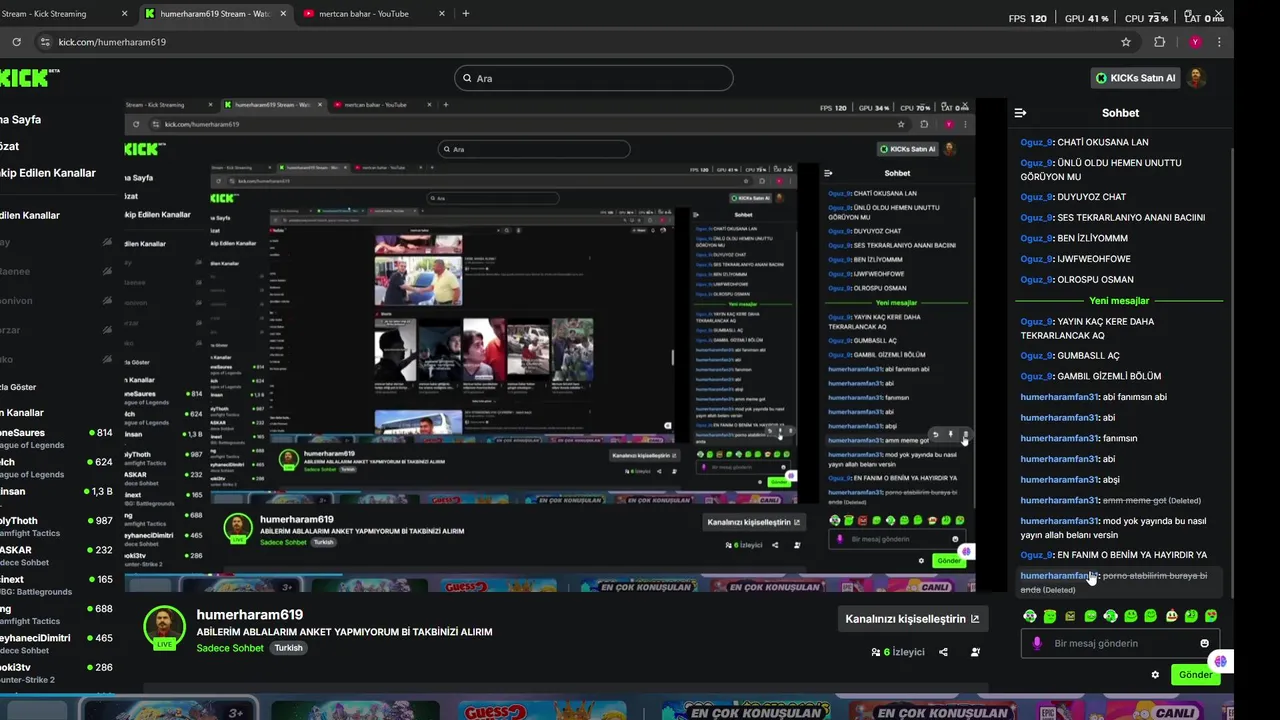Open the floating brain extension icon

(x=1219, y=661)
